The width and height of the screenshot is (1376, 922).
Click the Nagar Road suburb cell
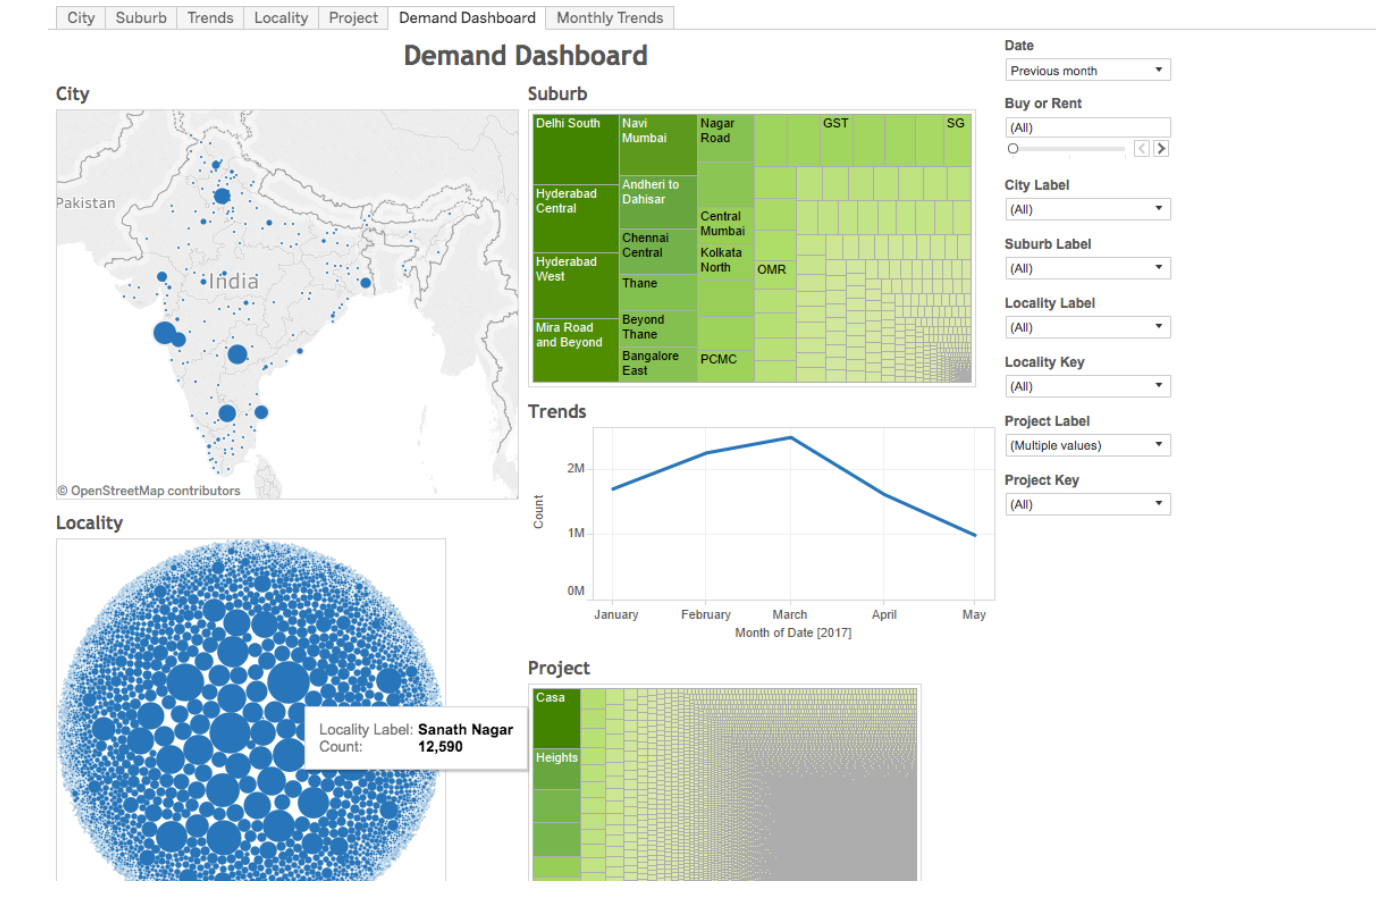(x=726, y=138)
